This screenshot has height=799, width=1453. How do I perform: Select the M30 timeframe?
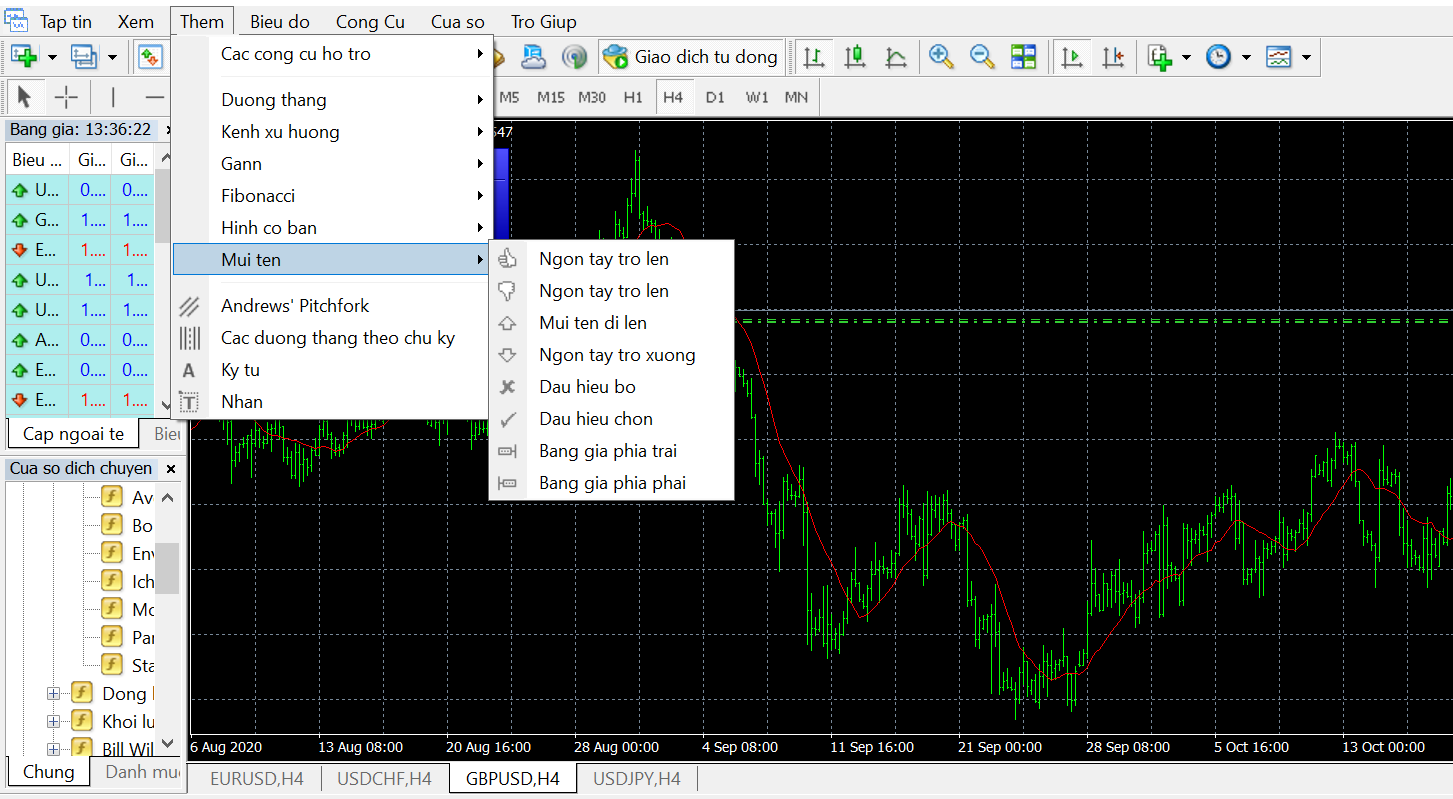pos(592,97)
